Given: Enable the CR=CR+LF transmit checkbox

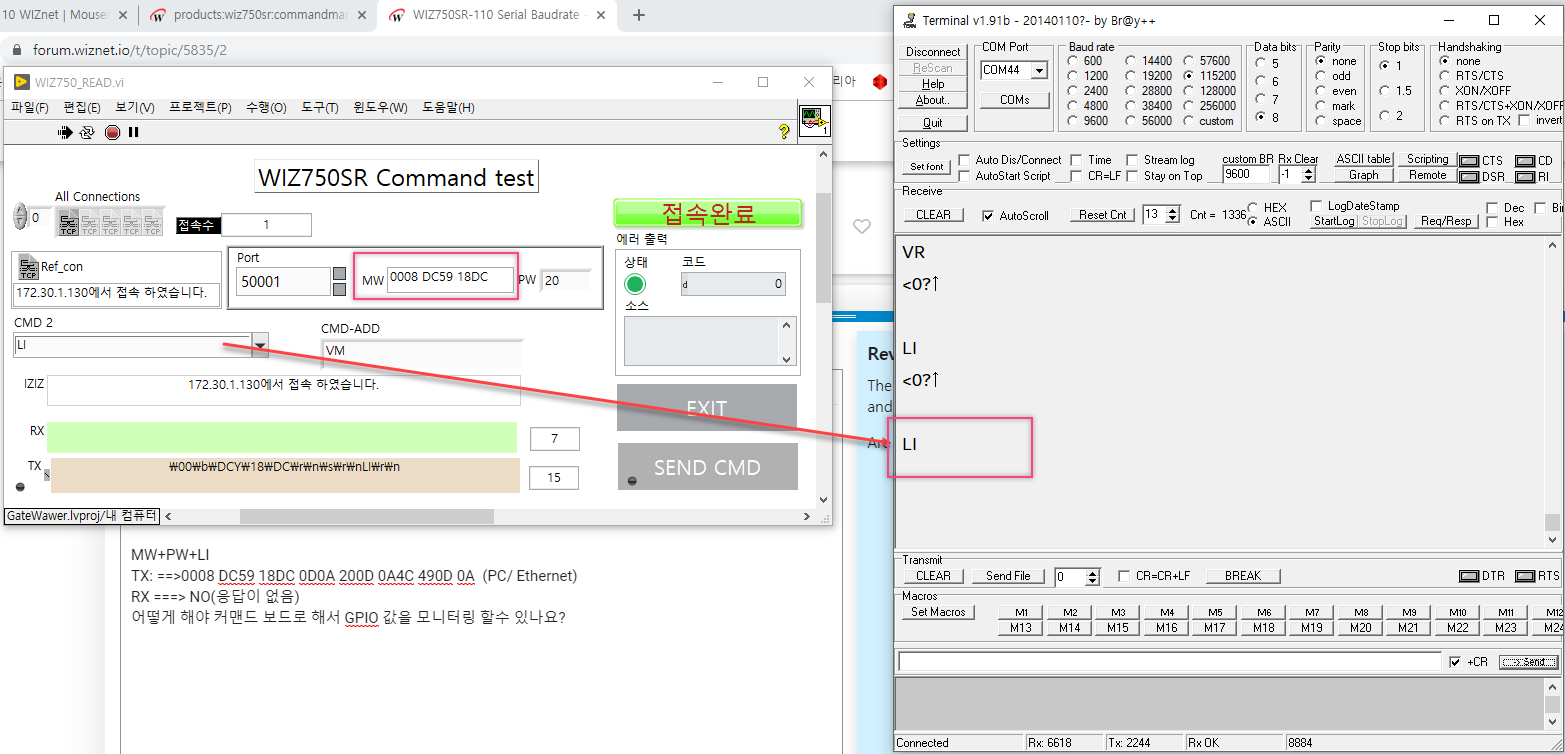Looking at the screenshot, I should pos(1124,576).
